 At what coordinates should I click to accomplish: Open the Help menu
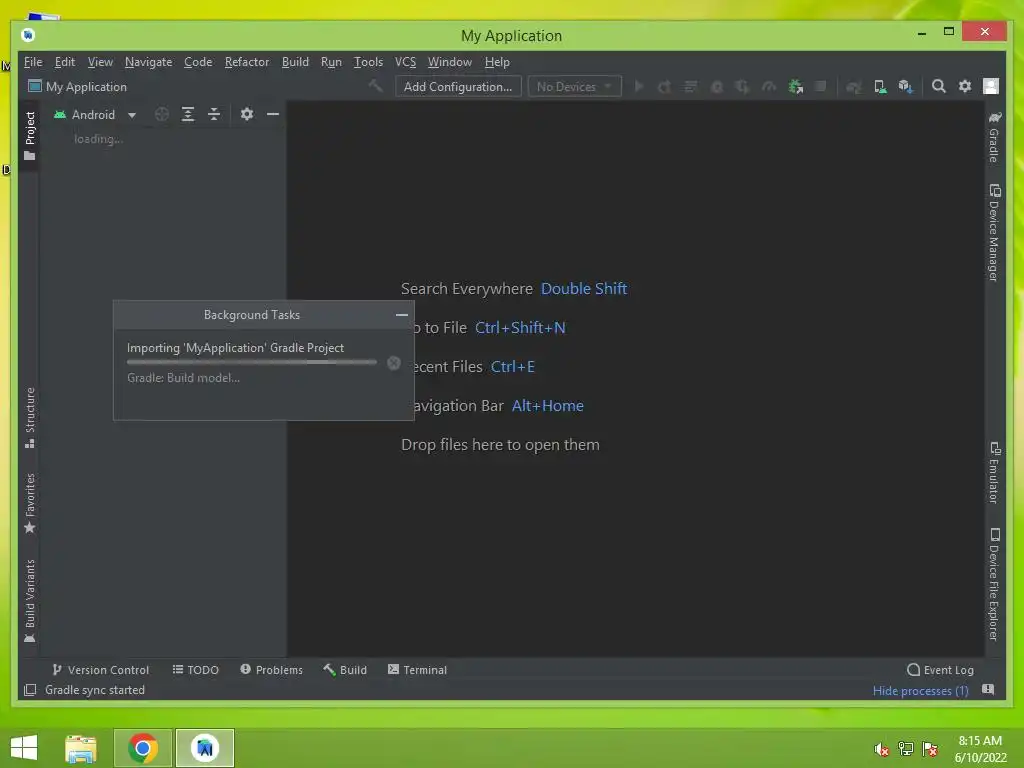coord(497,62)
